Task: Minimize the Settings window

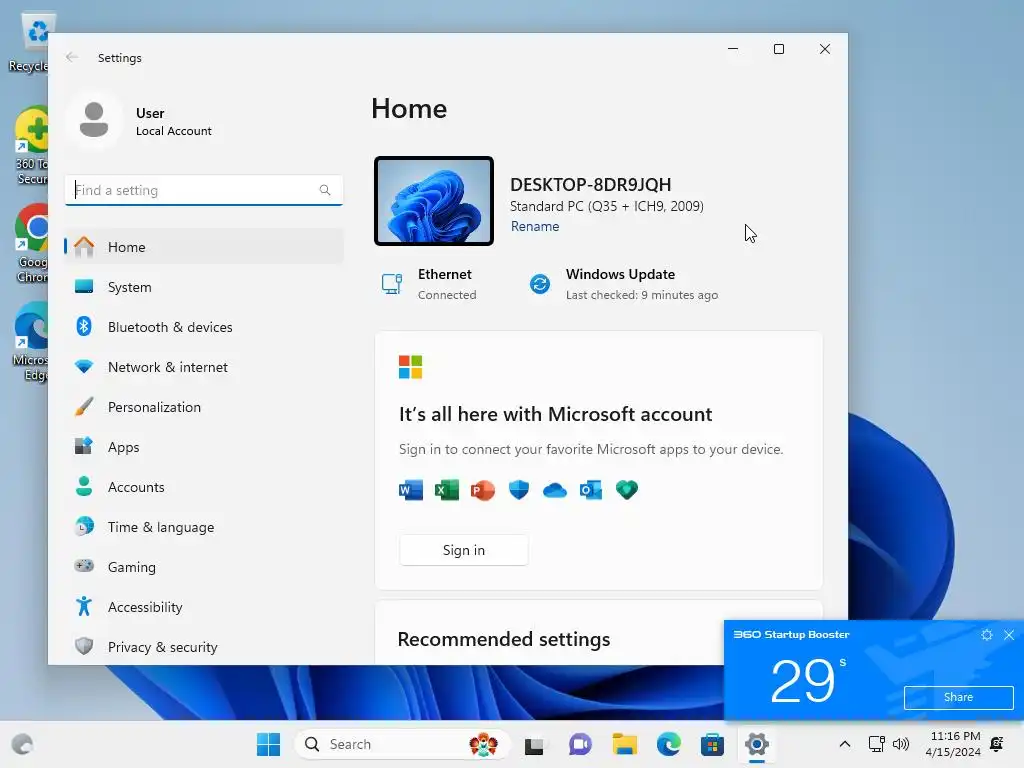Action: [733, 49]
